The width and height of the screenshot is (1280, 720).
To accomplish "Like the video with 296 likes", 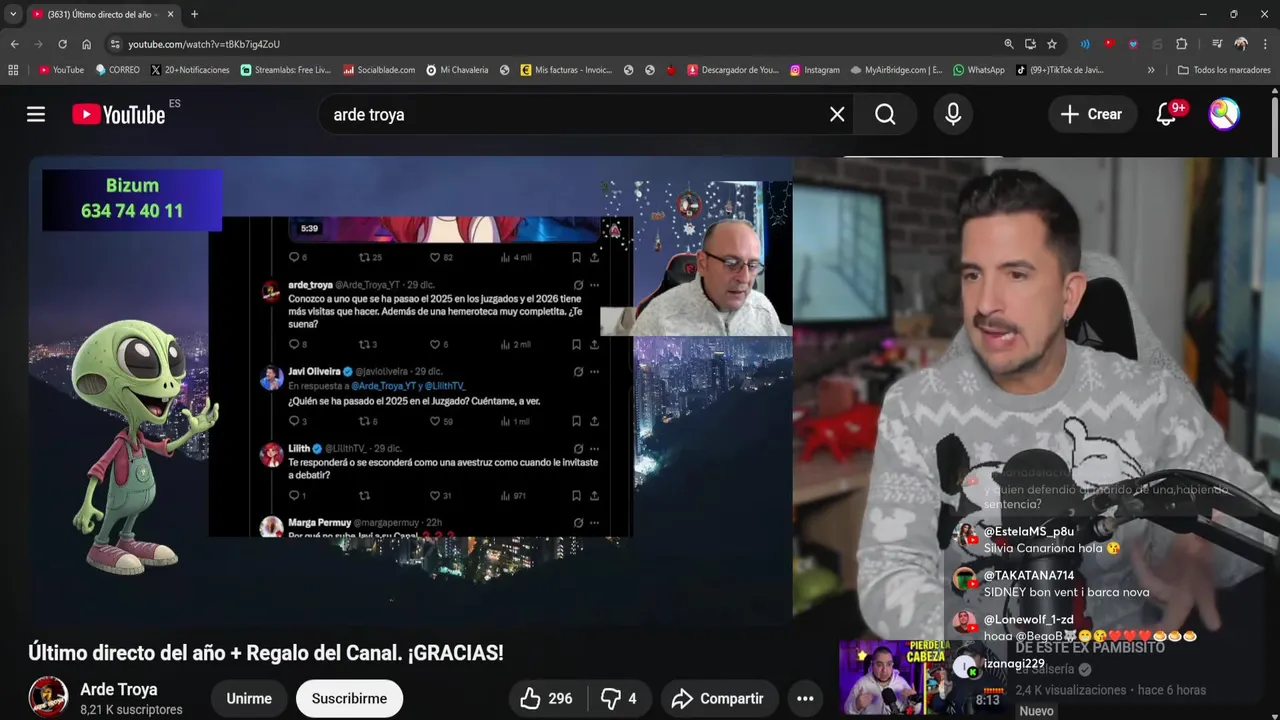I will 546,698.
